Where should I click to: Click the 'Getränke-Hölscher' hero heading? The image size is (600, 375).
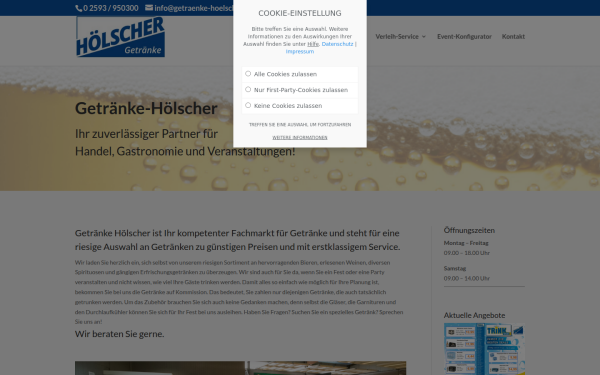(146, 108)
